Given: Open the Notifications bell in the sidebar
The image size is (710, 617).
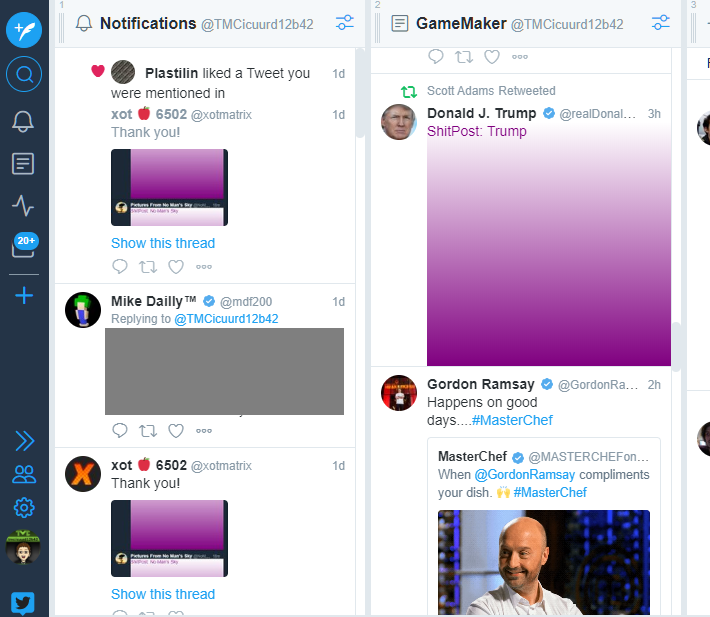Looking at the screenshot, I should point(23,121).
